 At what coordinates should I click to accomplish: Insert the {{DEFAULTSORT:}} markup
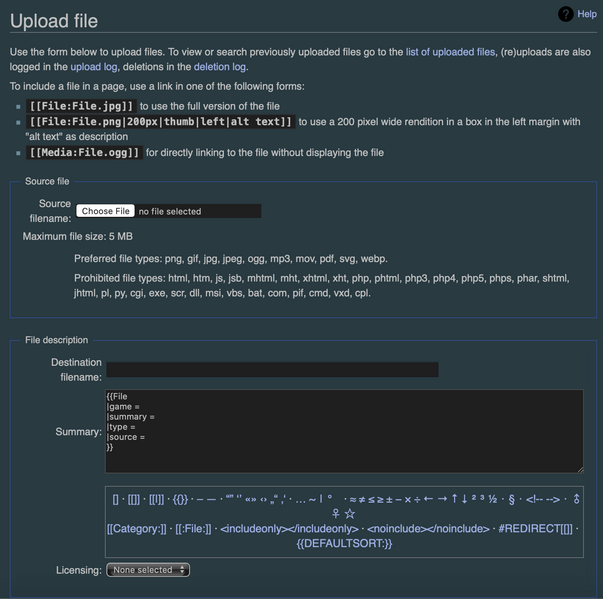pyautogui.click(x=344, y=543)
